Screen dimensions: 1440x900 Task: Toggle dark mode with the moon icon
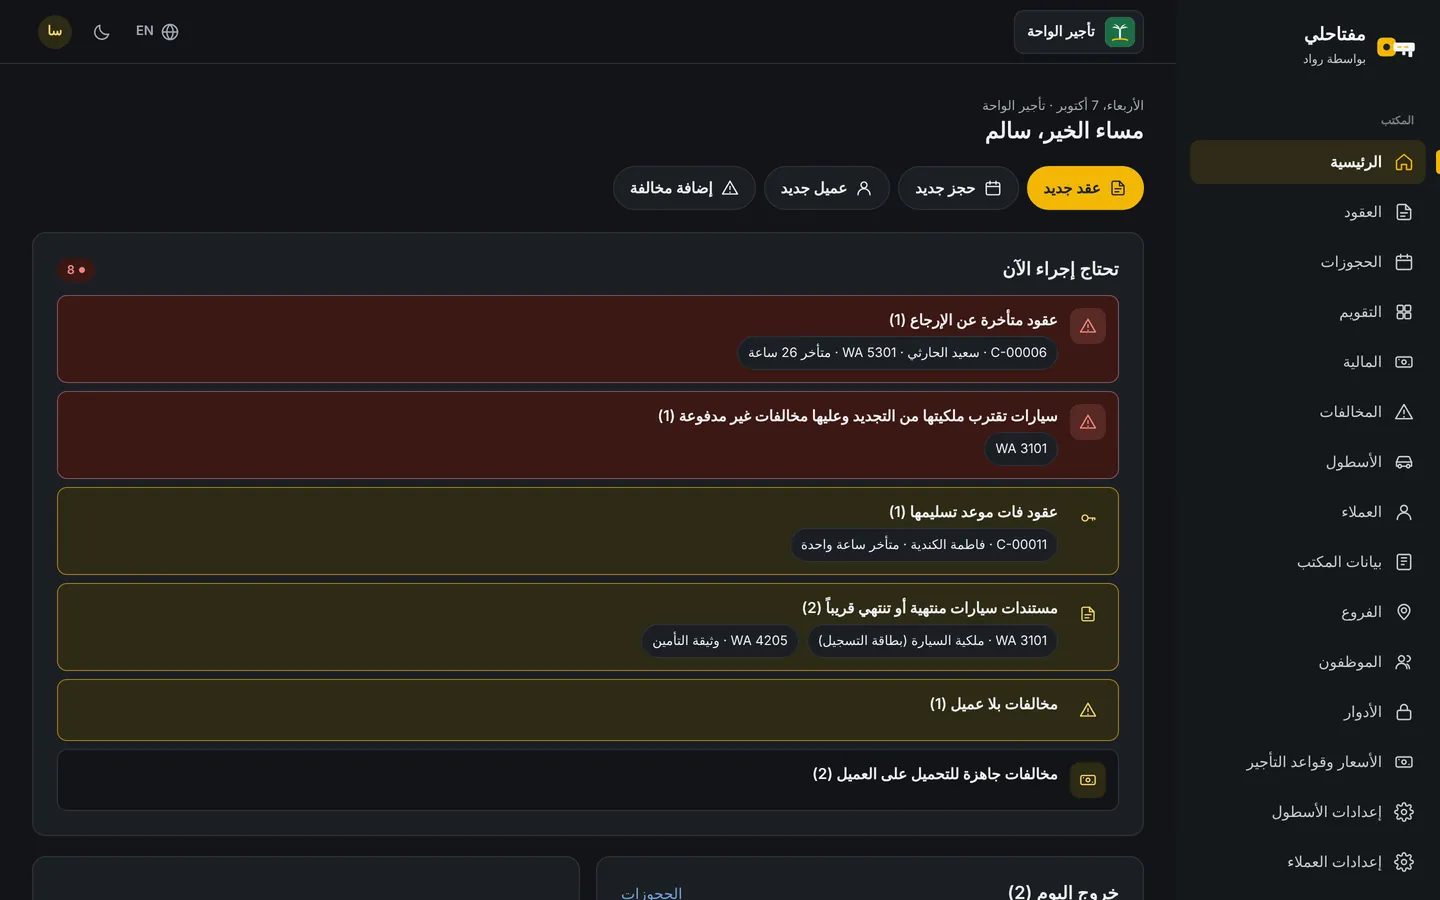pyautogui.click(x=101, y=32)
